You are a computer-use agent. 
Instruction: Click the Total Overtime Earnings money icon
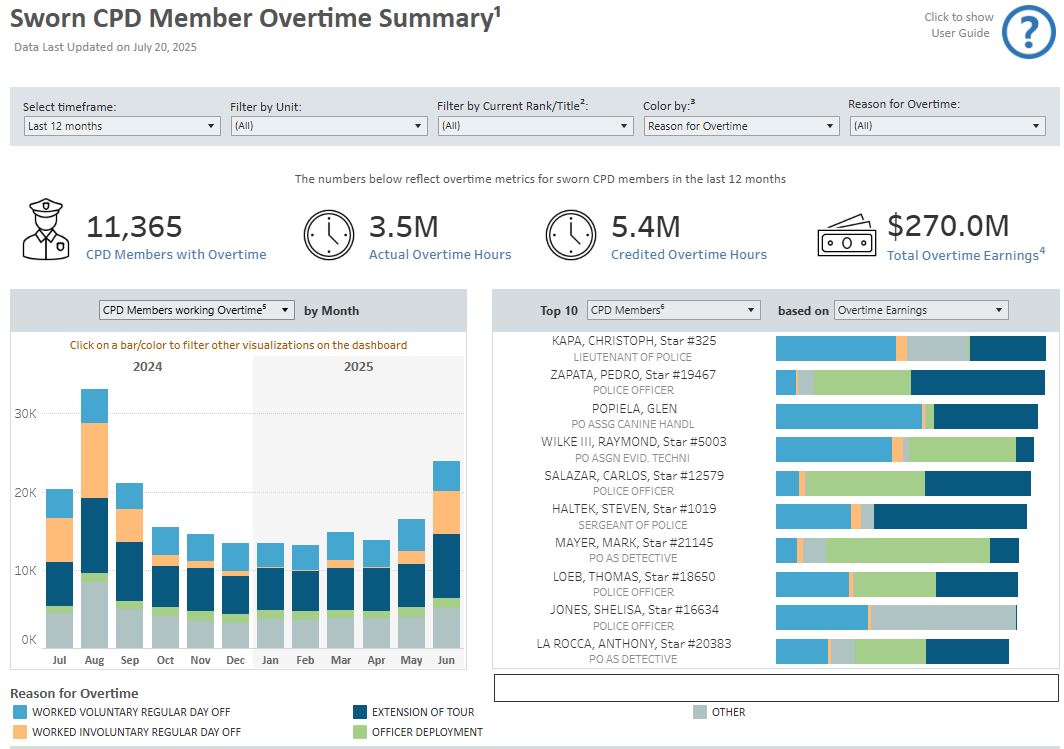pyautogui.click(x=846, y=235)
